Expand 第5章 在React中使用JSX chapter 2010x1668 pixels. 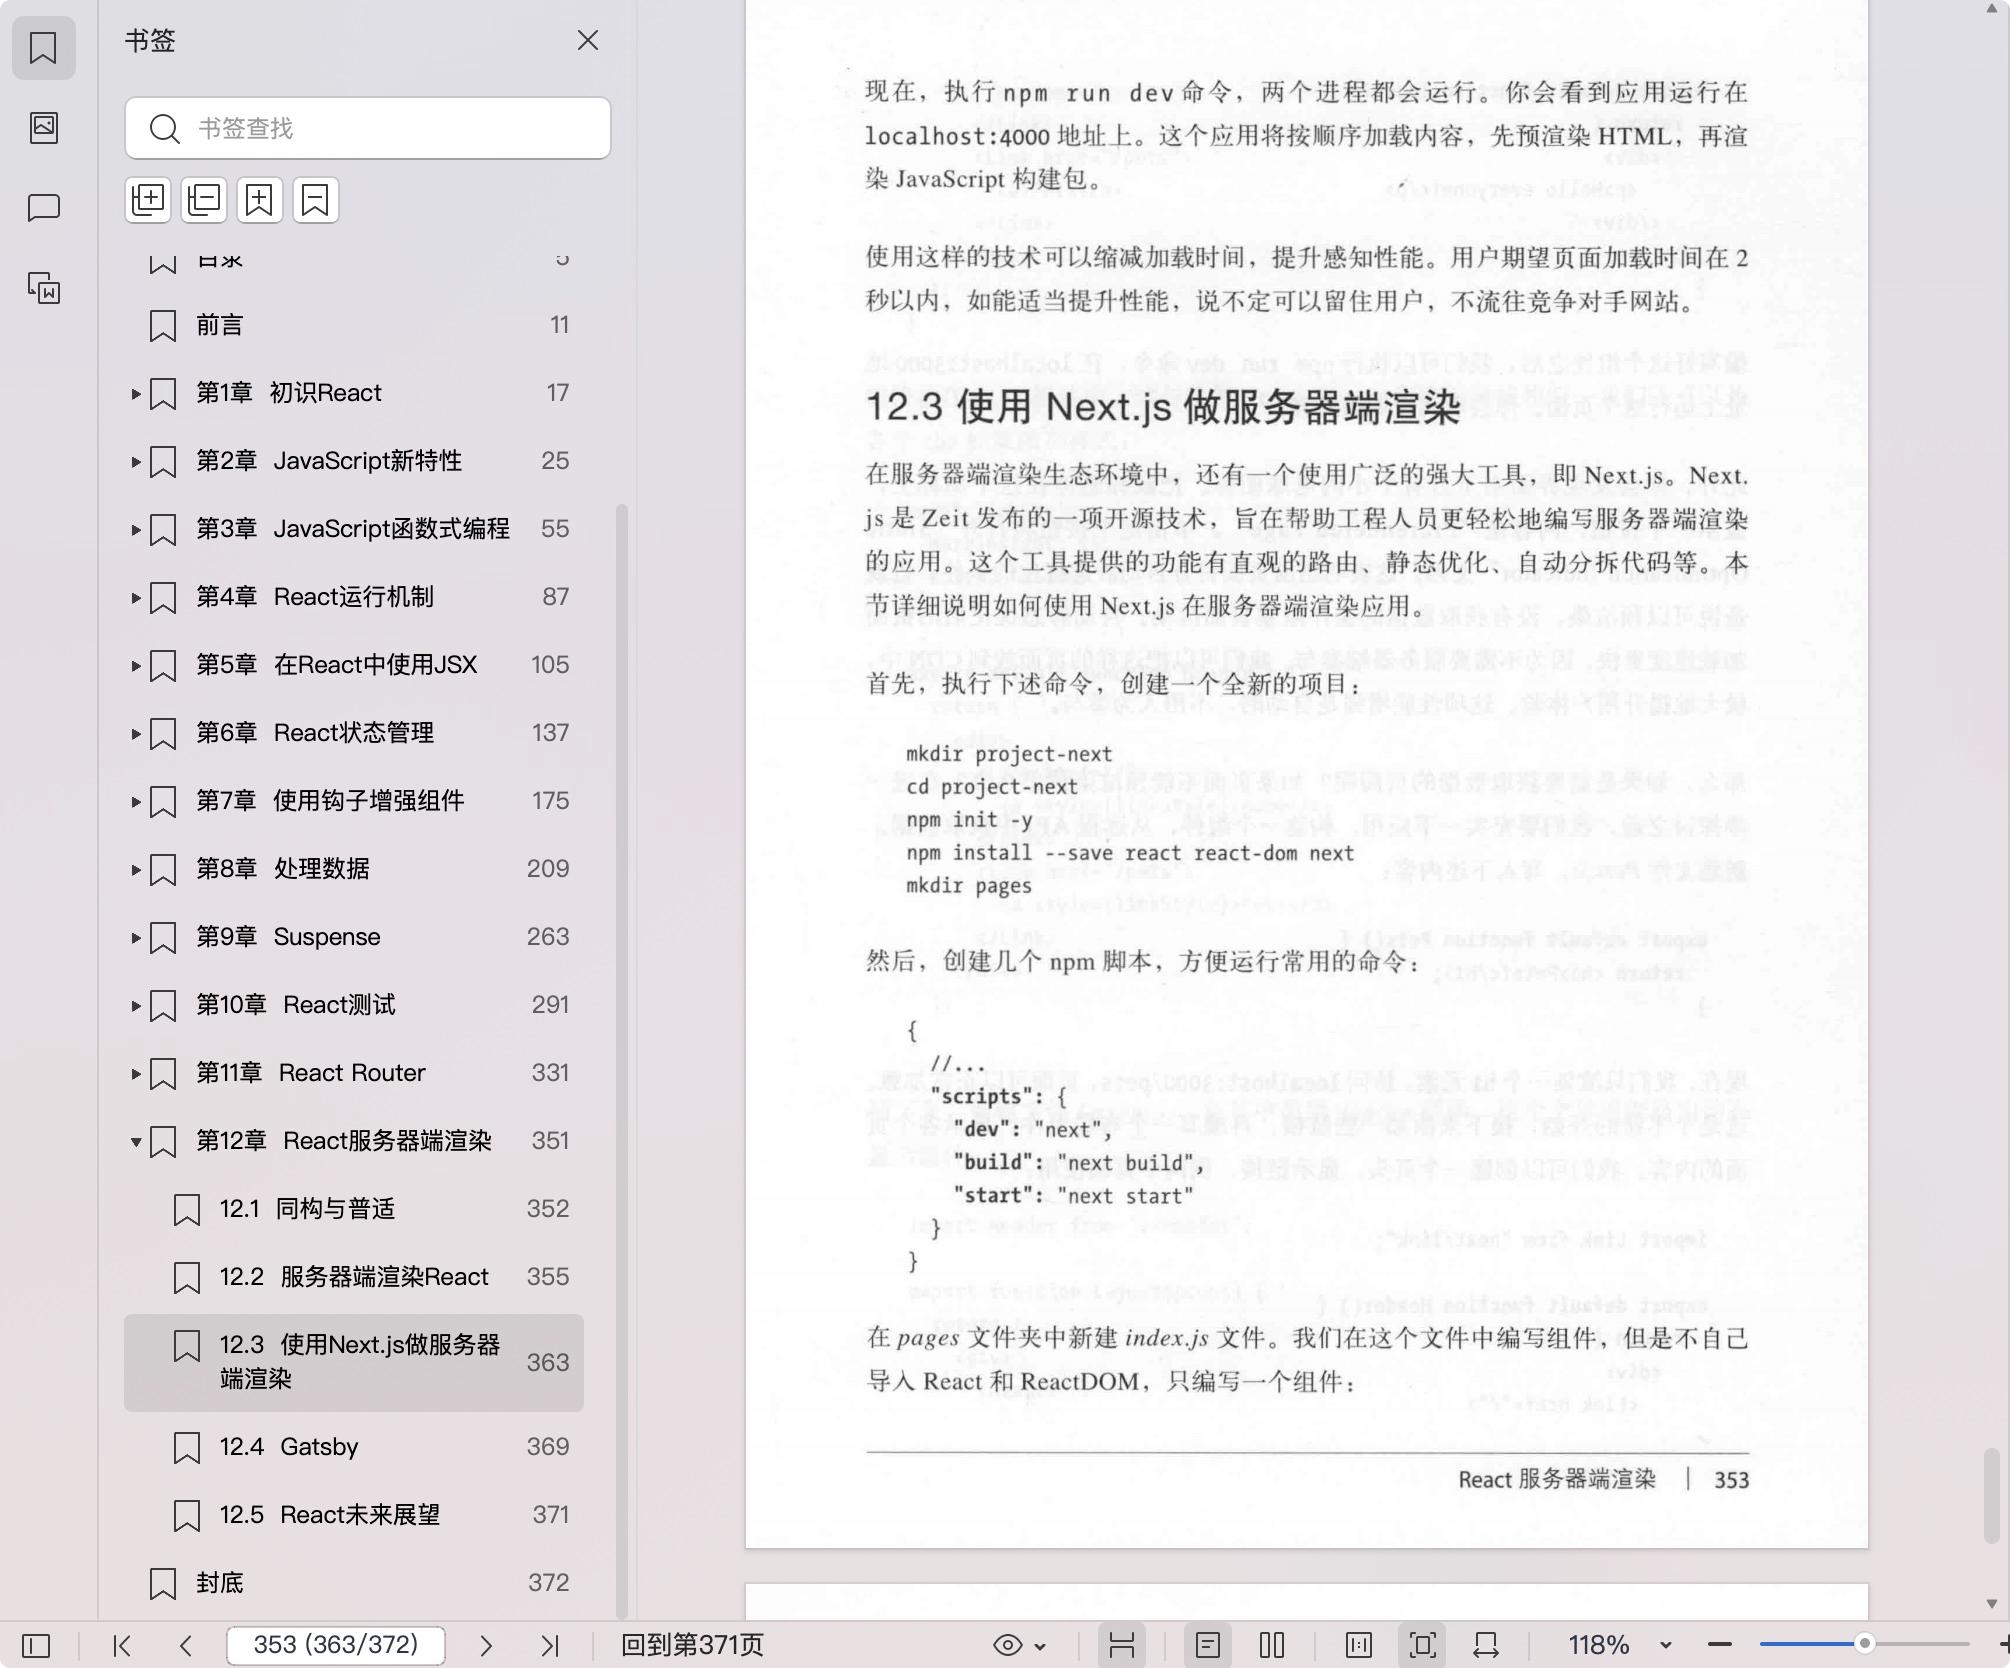[136, 666]
